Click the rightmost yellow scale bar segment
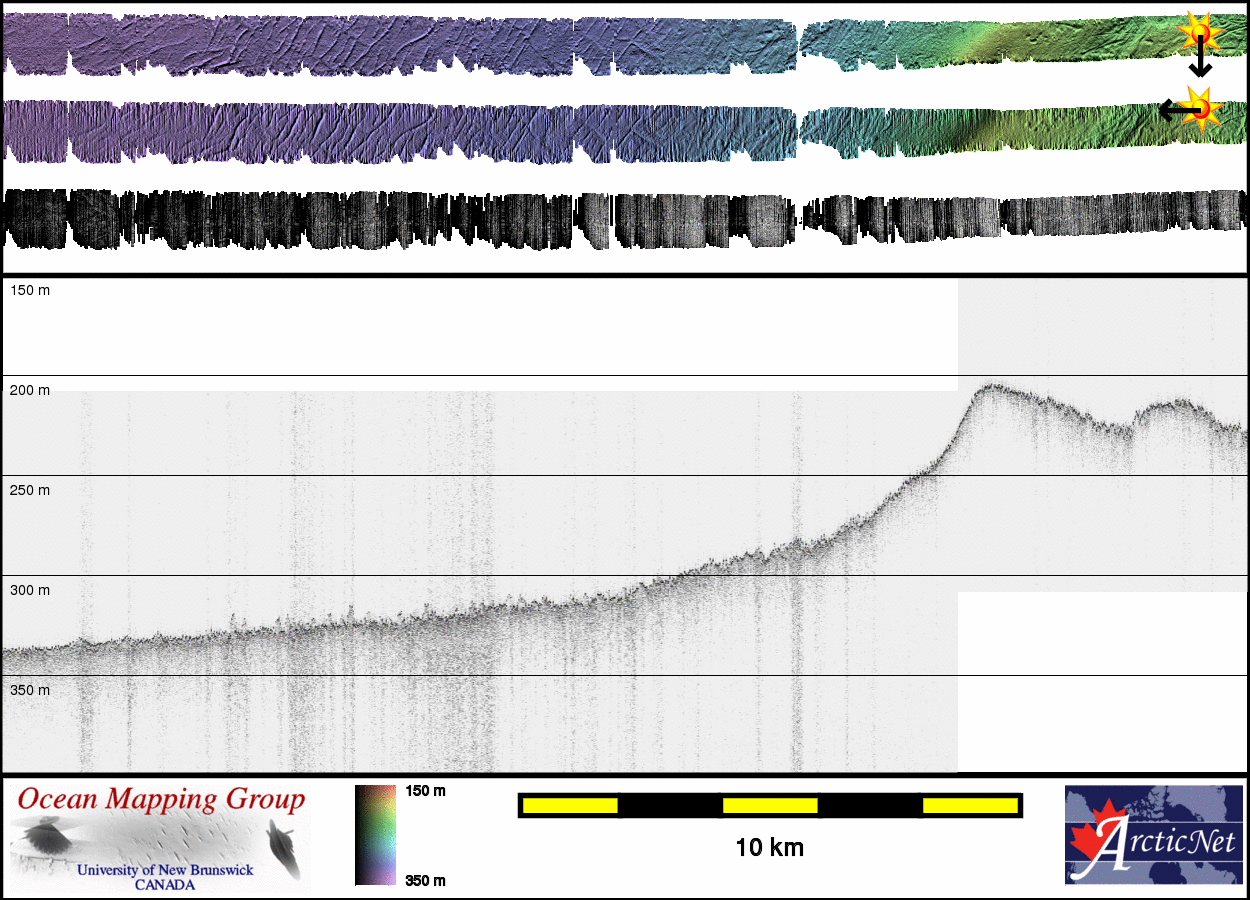 [x=969, y=805]
